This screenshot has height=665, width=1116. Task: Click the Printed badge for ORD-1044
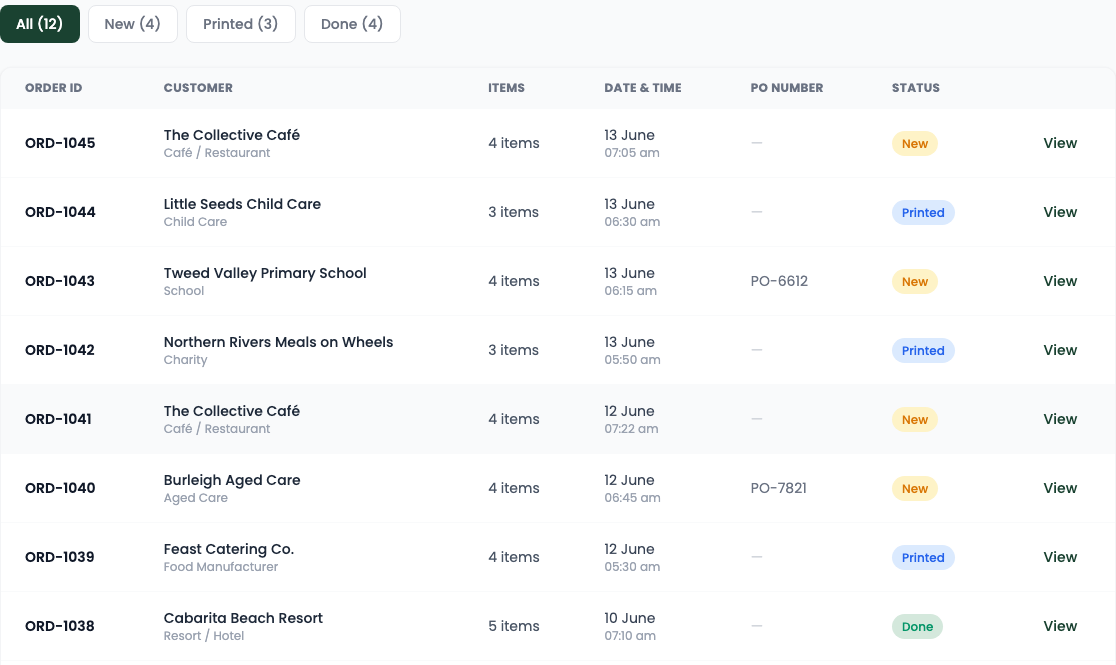[x=923, y=213]
